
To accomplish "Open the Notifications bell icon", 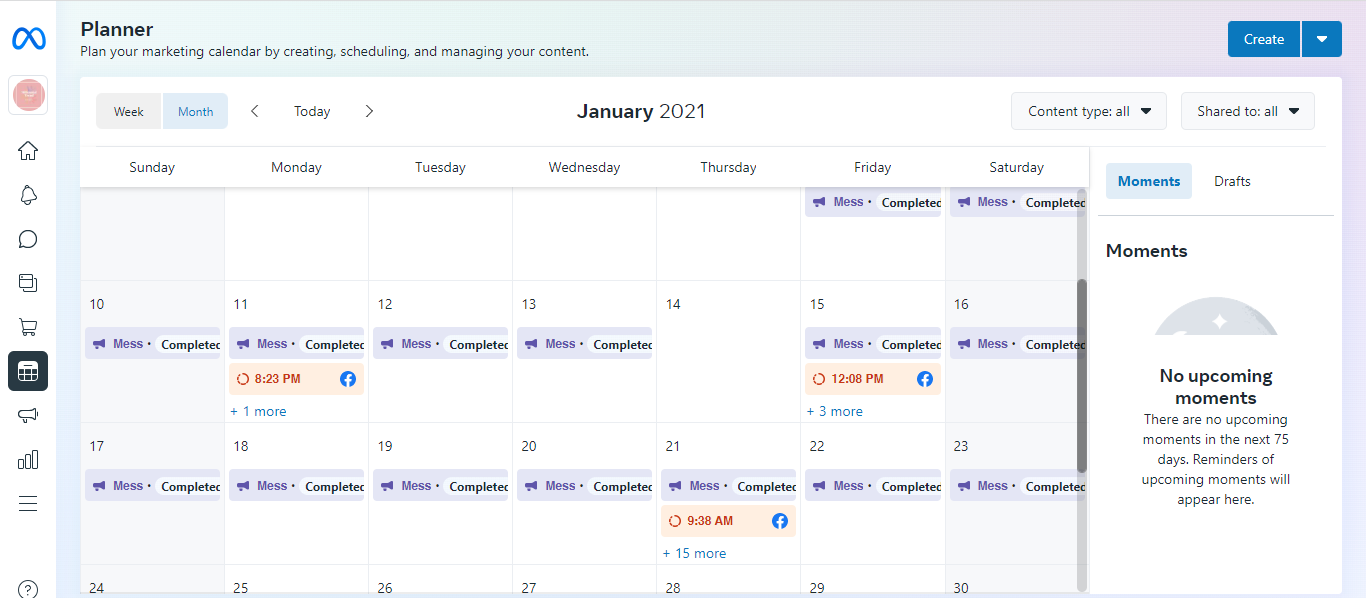I will [x=28, y=195].
